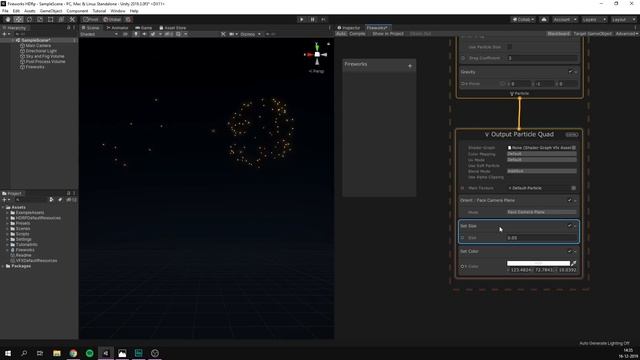This screenshot has width=640, height=360.
Task: Open the Window menu
Action: pyautogui.click(x=118, y=11)
